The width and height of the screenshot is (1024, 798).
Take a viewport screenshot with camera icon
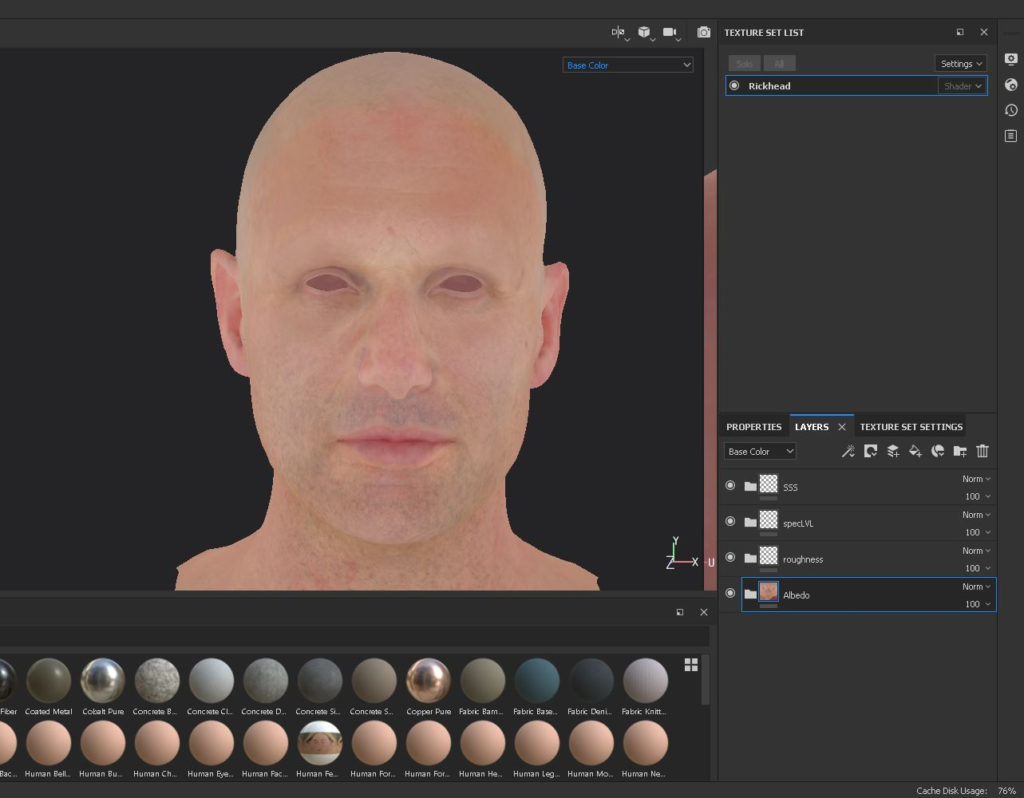point(704,33)
